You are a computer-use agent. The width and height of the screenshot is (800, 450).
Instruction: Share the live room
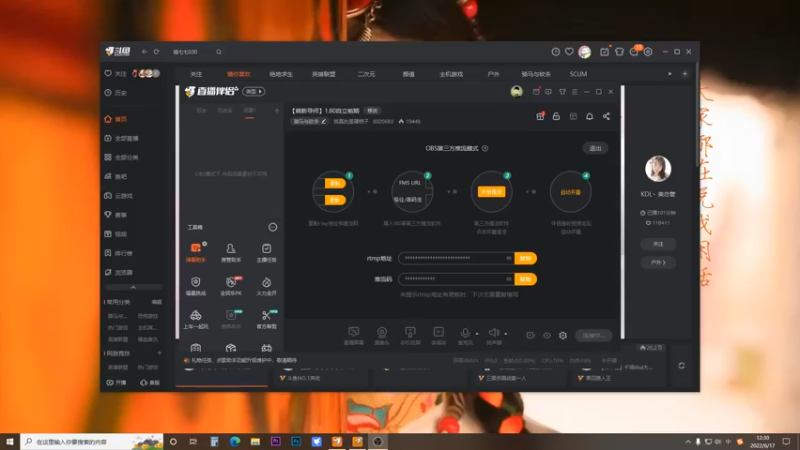pos(606,116)
